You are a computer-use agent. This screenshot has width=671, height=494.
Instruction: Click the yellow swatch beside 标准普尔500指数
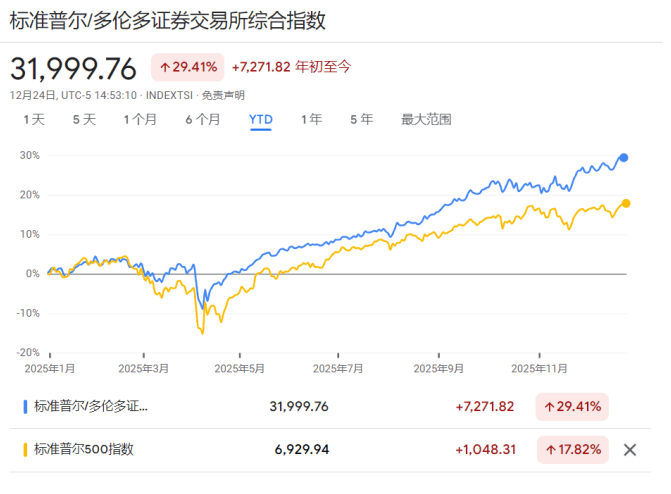(x=25, y=450)
